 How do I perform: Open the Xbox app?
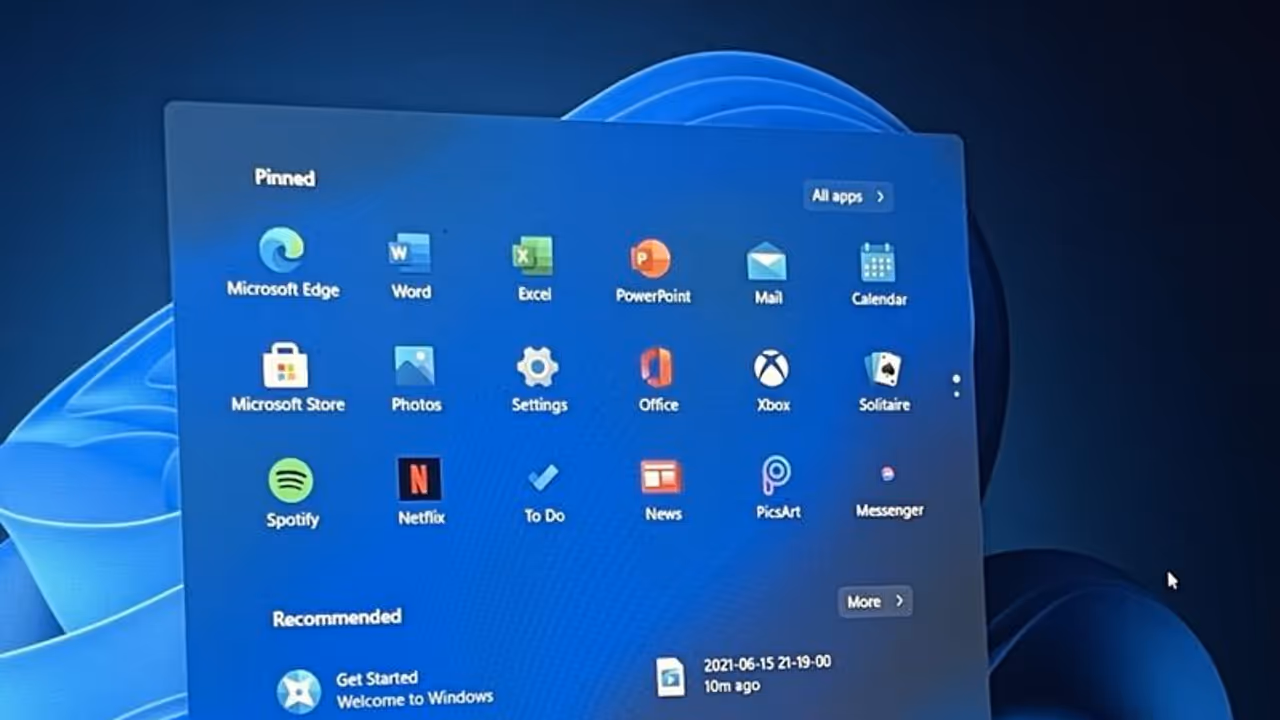pyautogui.click(x=772, y=369)
